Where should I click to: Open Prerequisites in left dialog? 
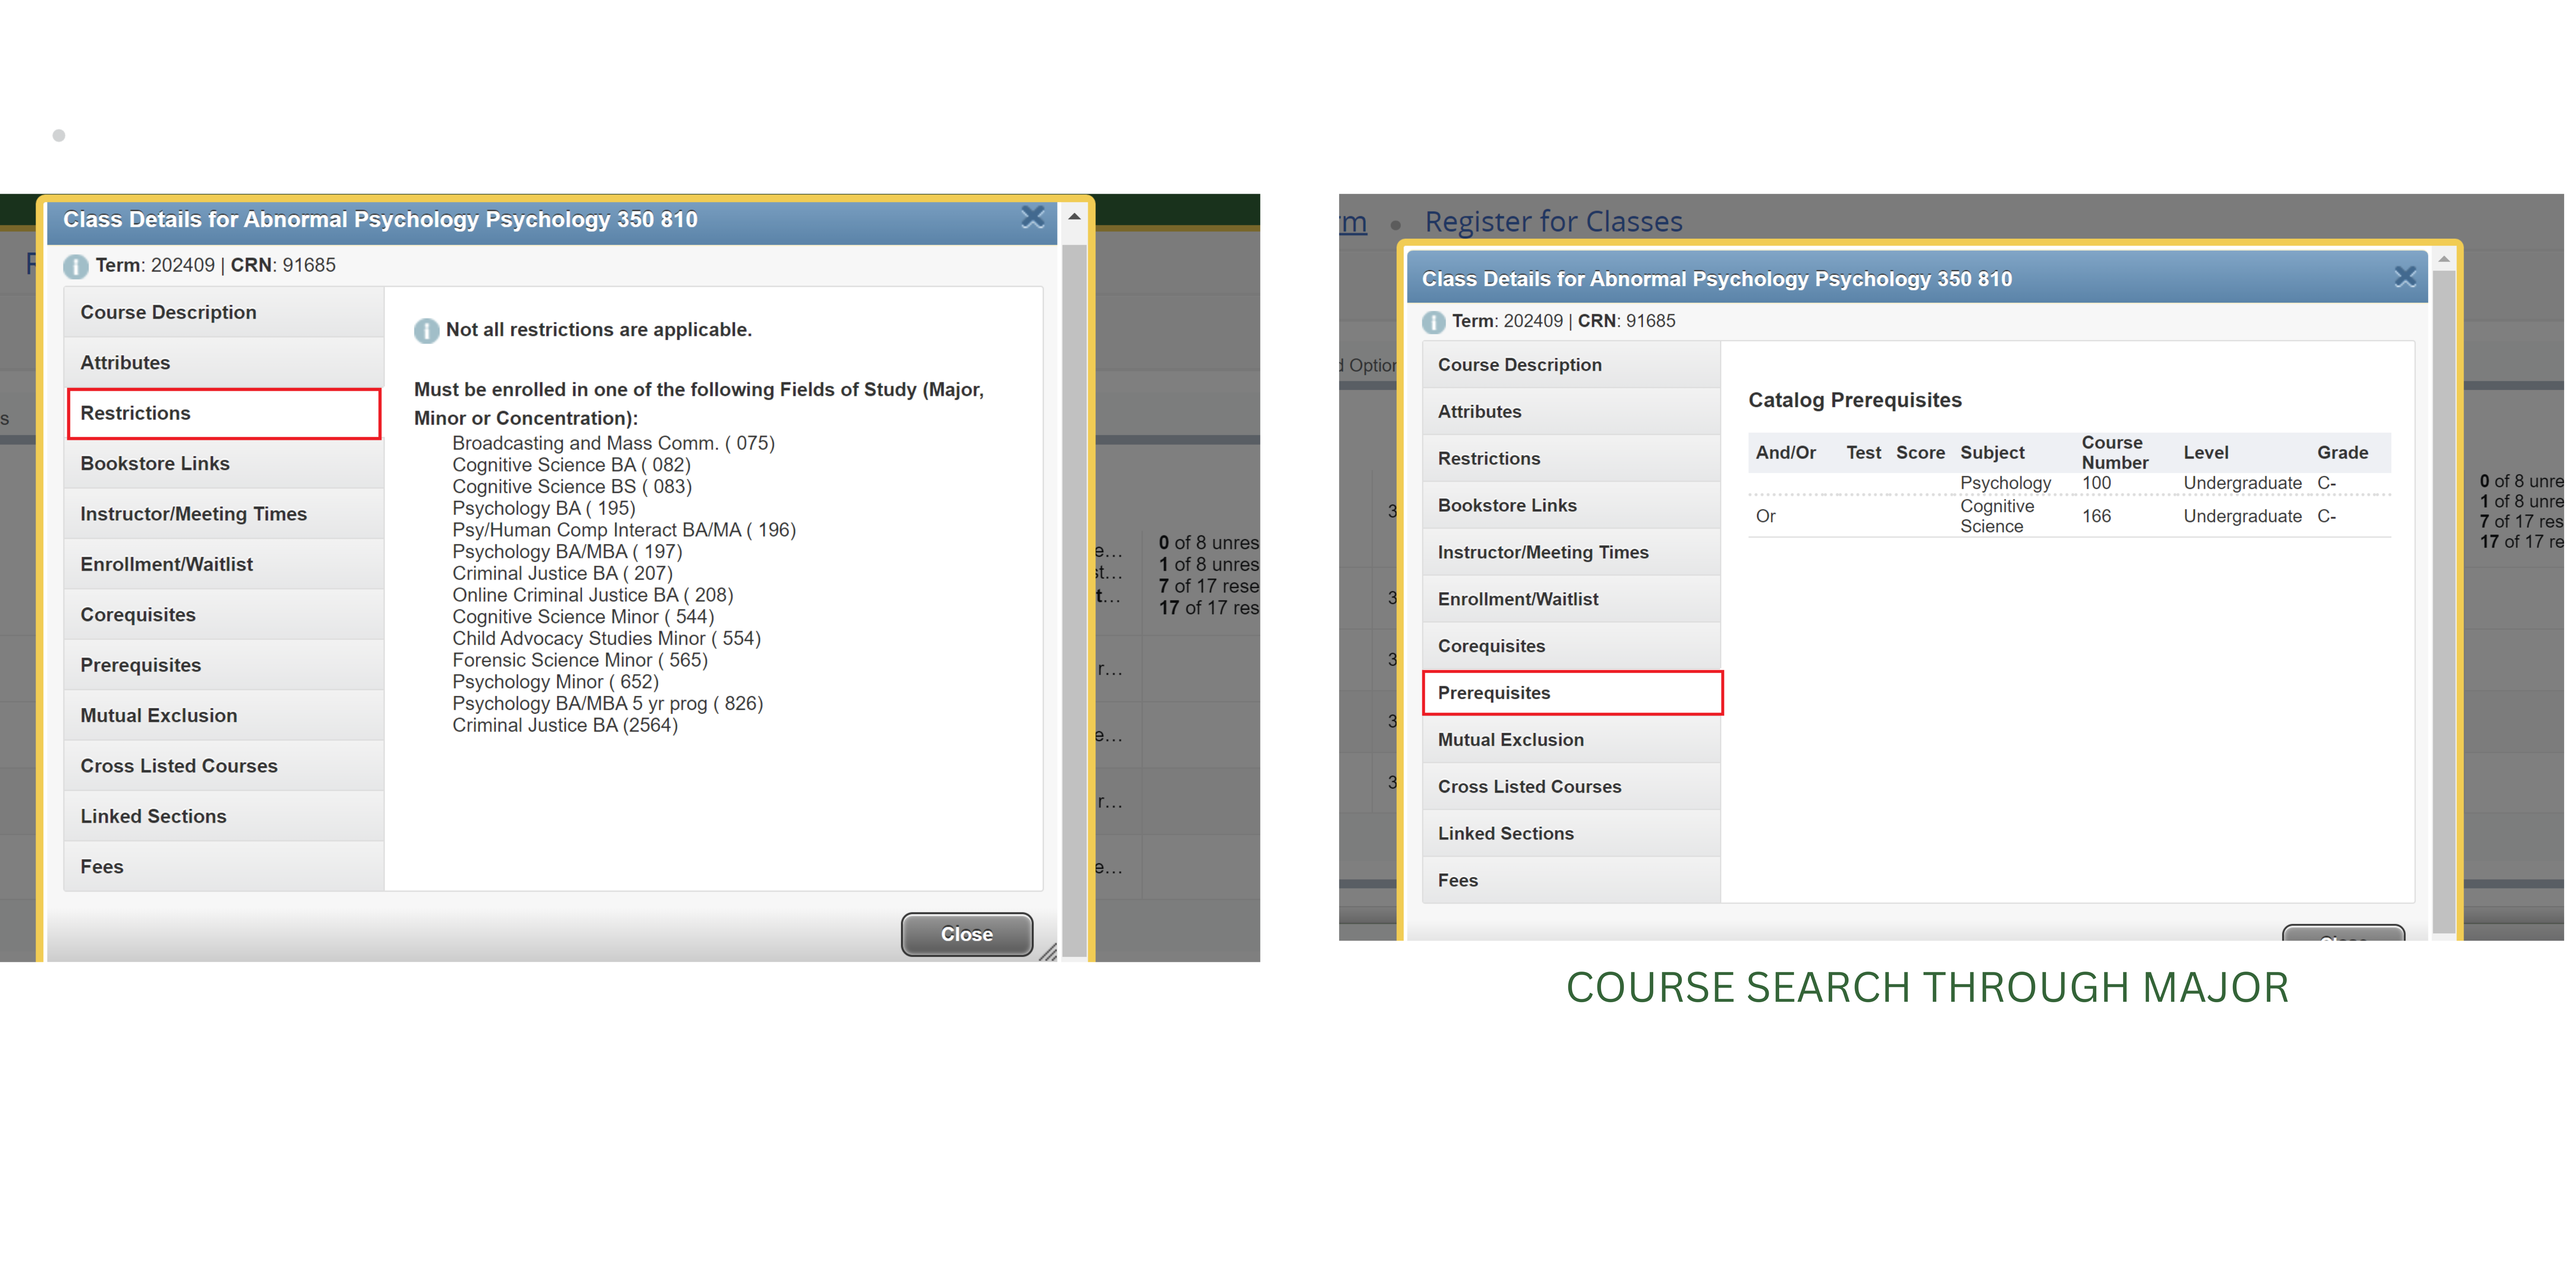[x=224, y=665]
